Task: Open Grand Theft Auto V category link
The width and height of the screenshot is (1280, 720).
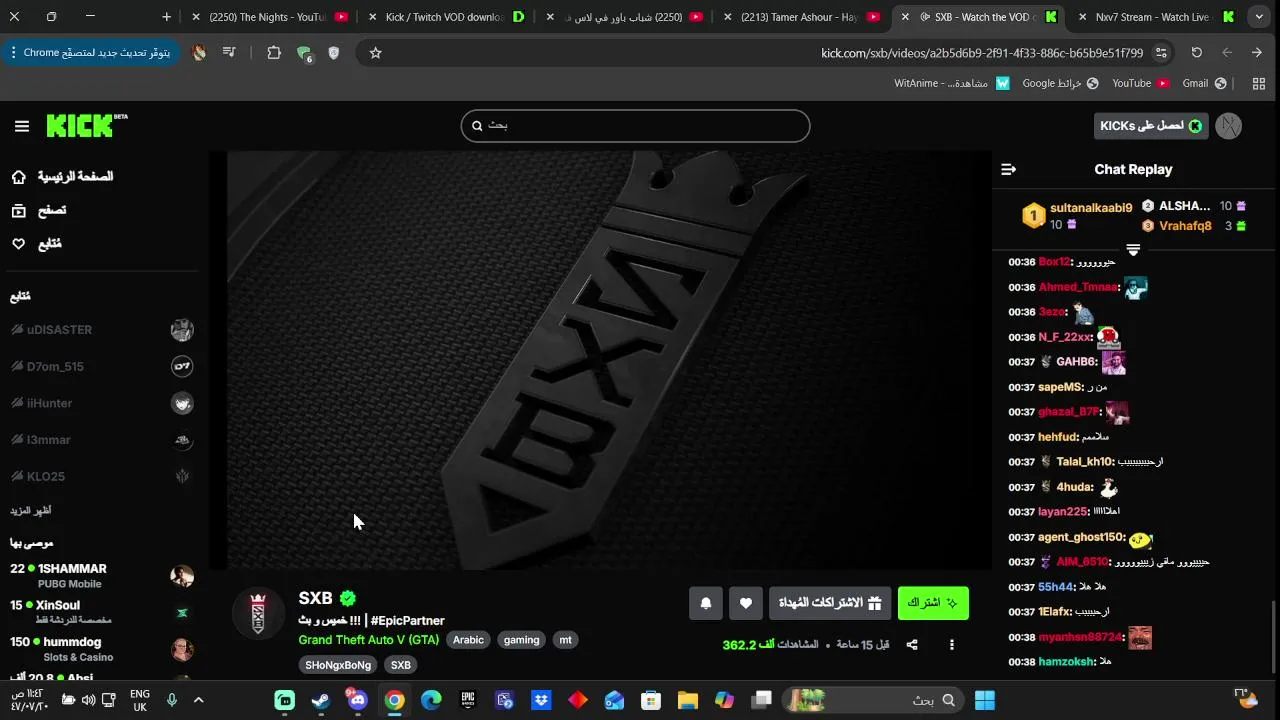Action: click(x=368, y=640)
